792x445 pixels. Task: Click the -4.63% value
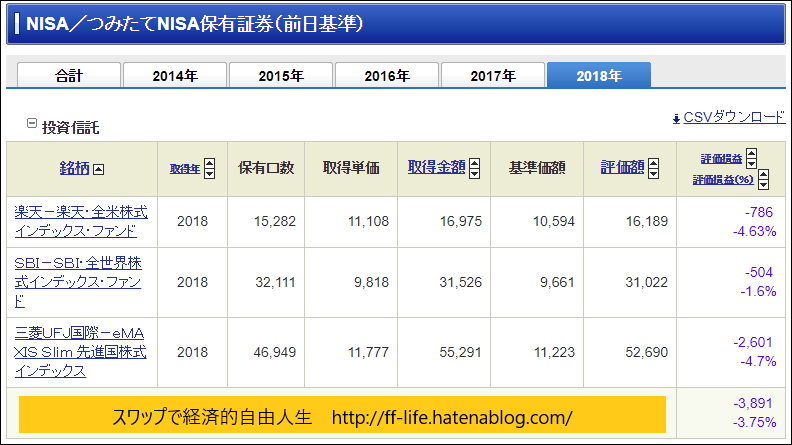(x=755, y=231)
